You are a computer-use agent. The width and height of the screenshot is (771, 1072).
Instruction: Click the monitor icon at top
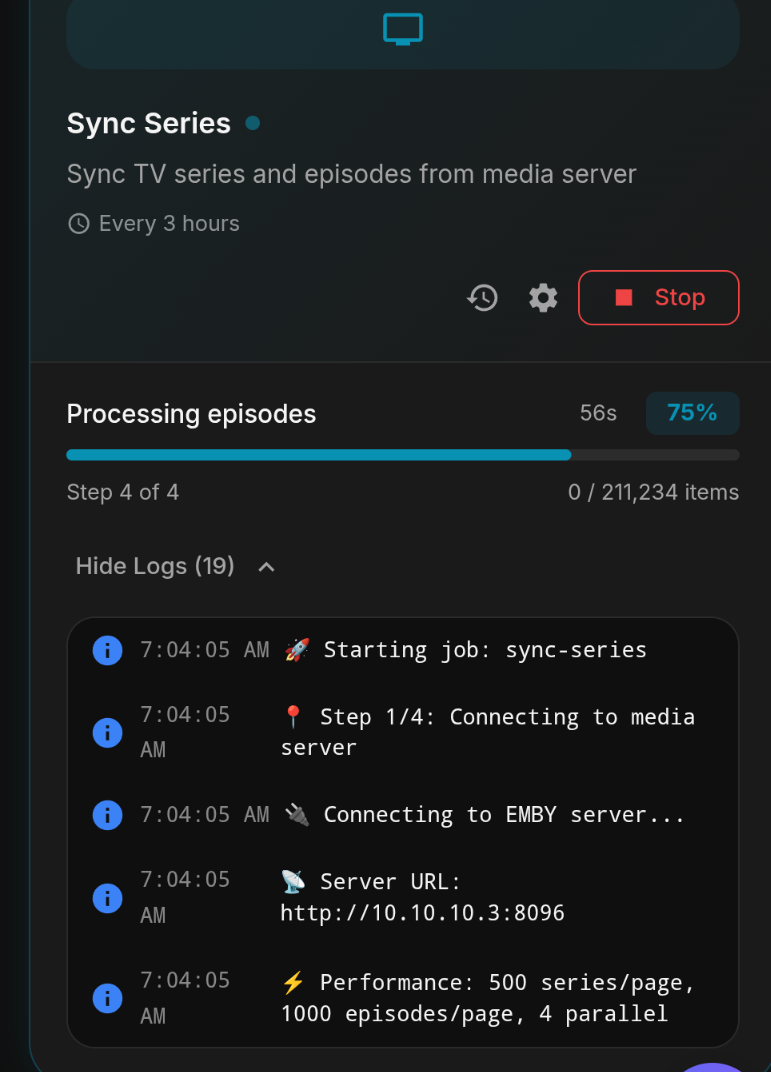click(x=403, y=29)
